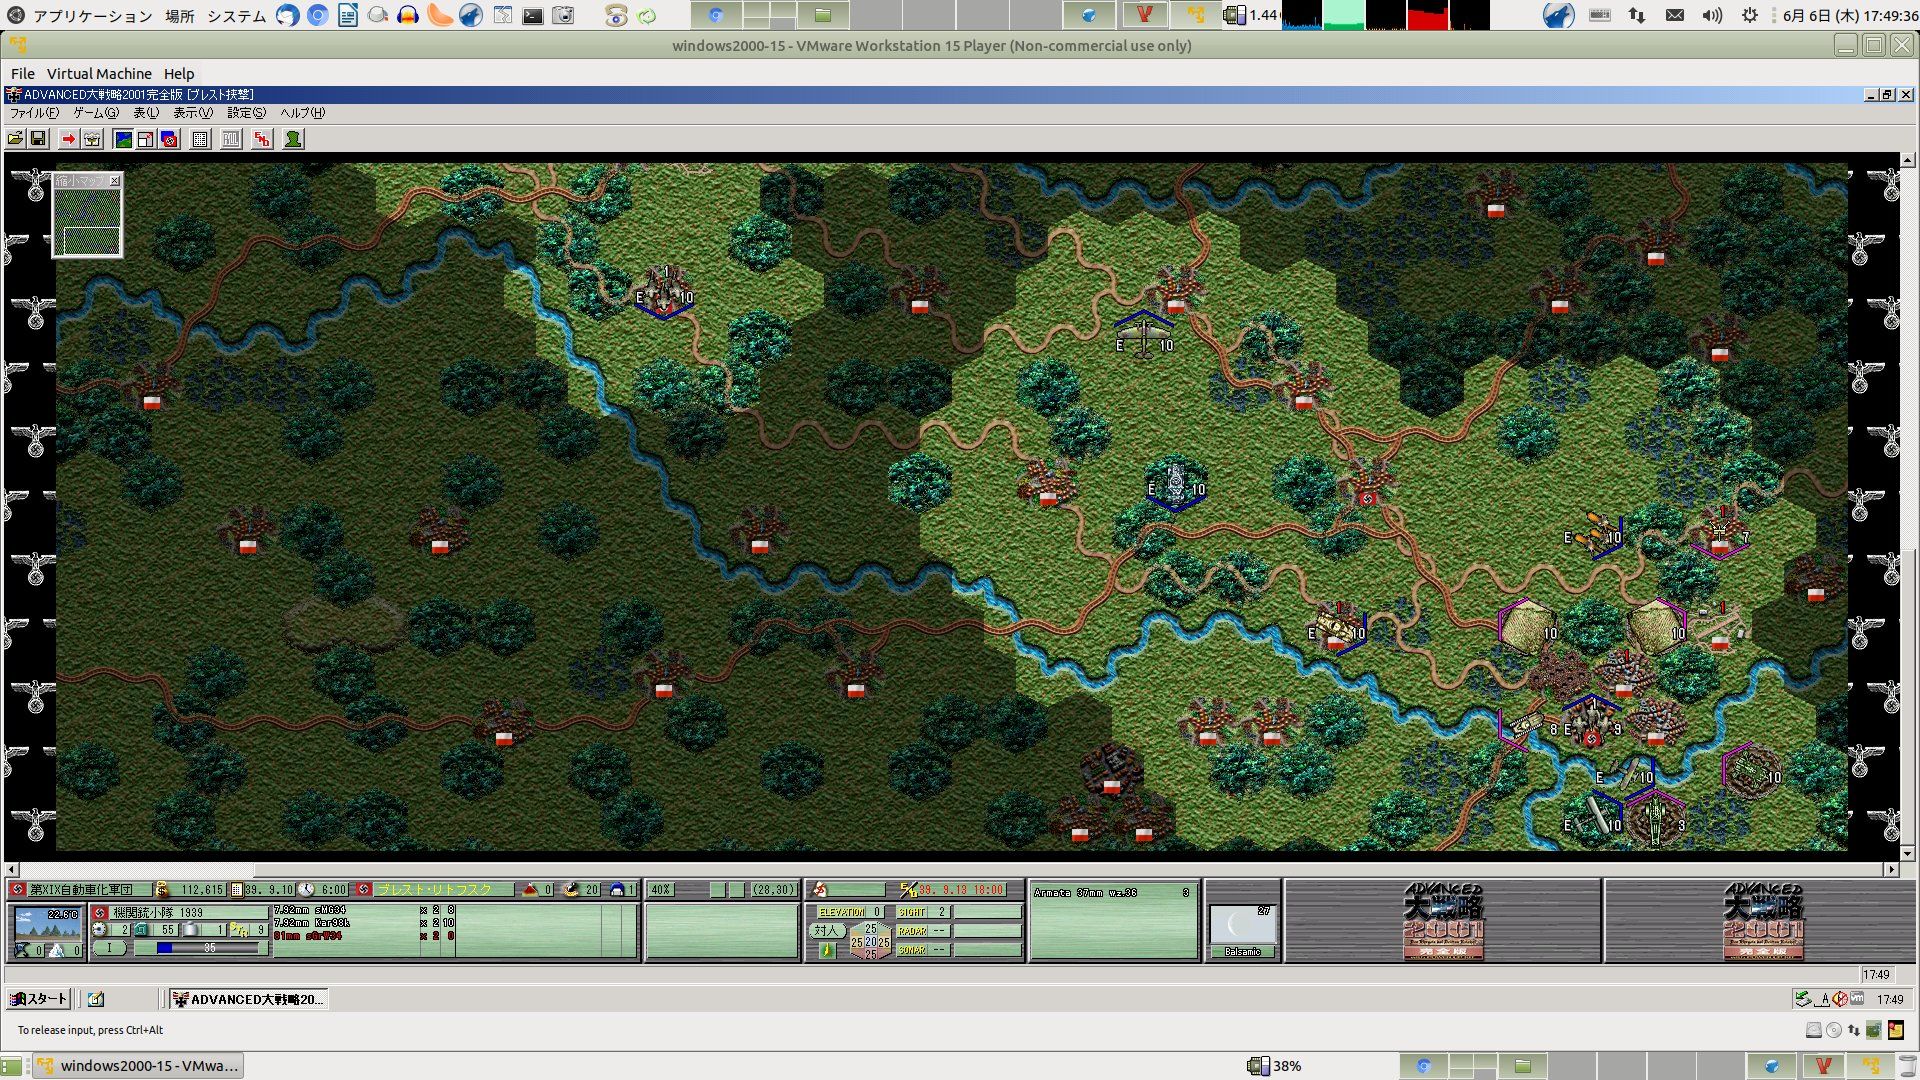This screenshot has height=1080, width=1920.
Task: Open VMware Player Help menu
Action: click(179, 74)
